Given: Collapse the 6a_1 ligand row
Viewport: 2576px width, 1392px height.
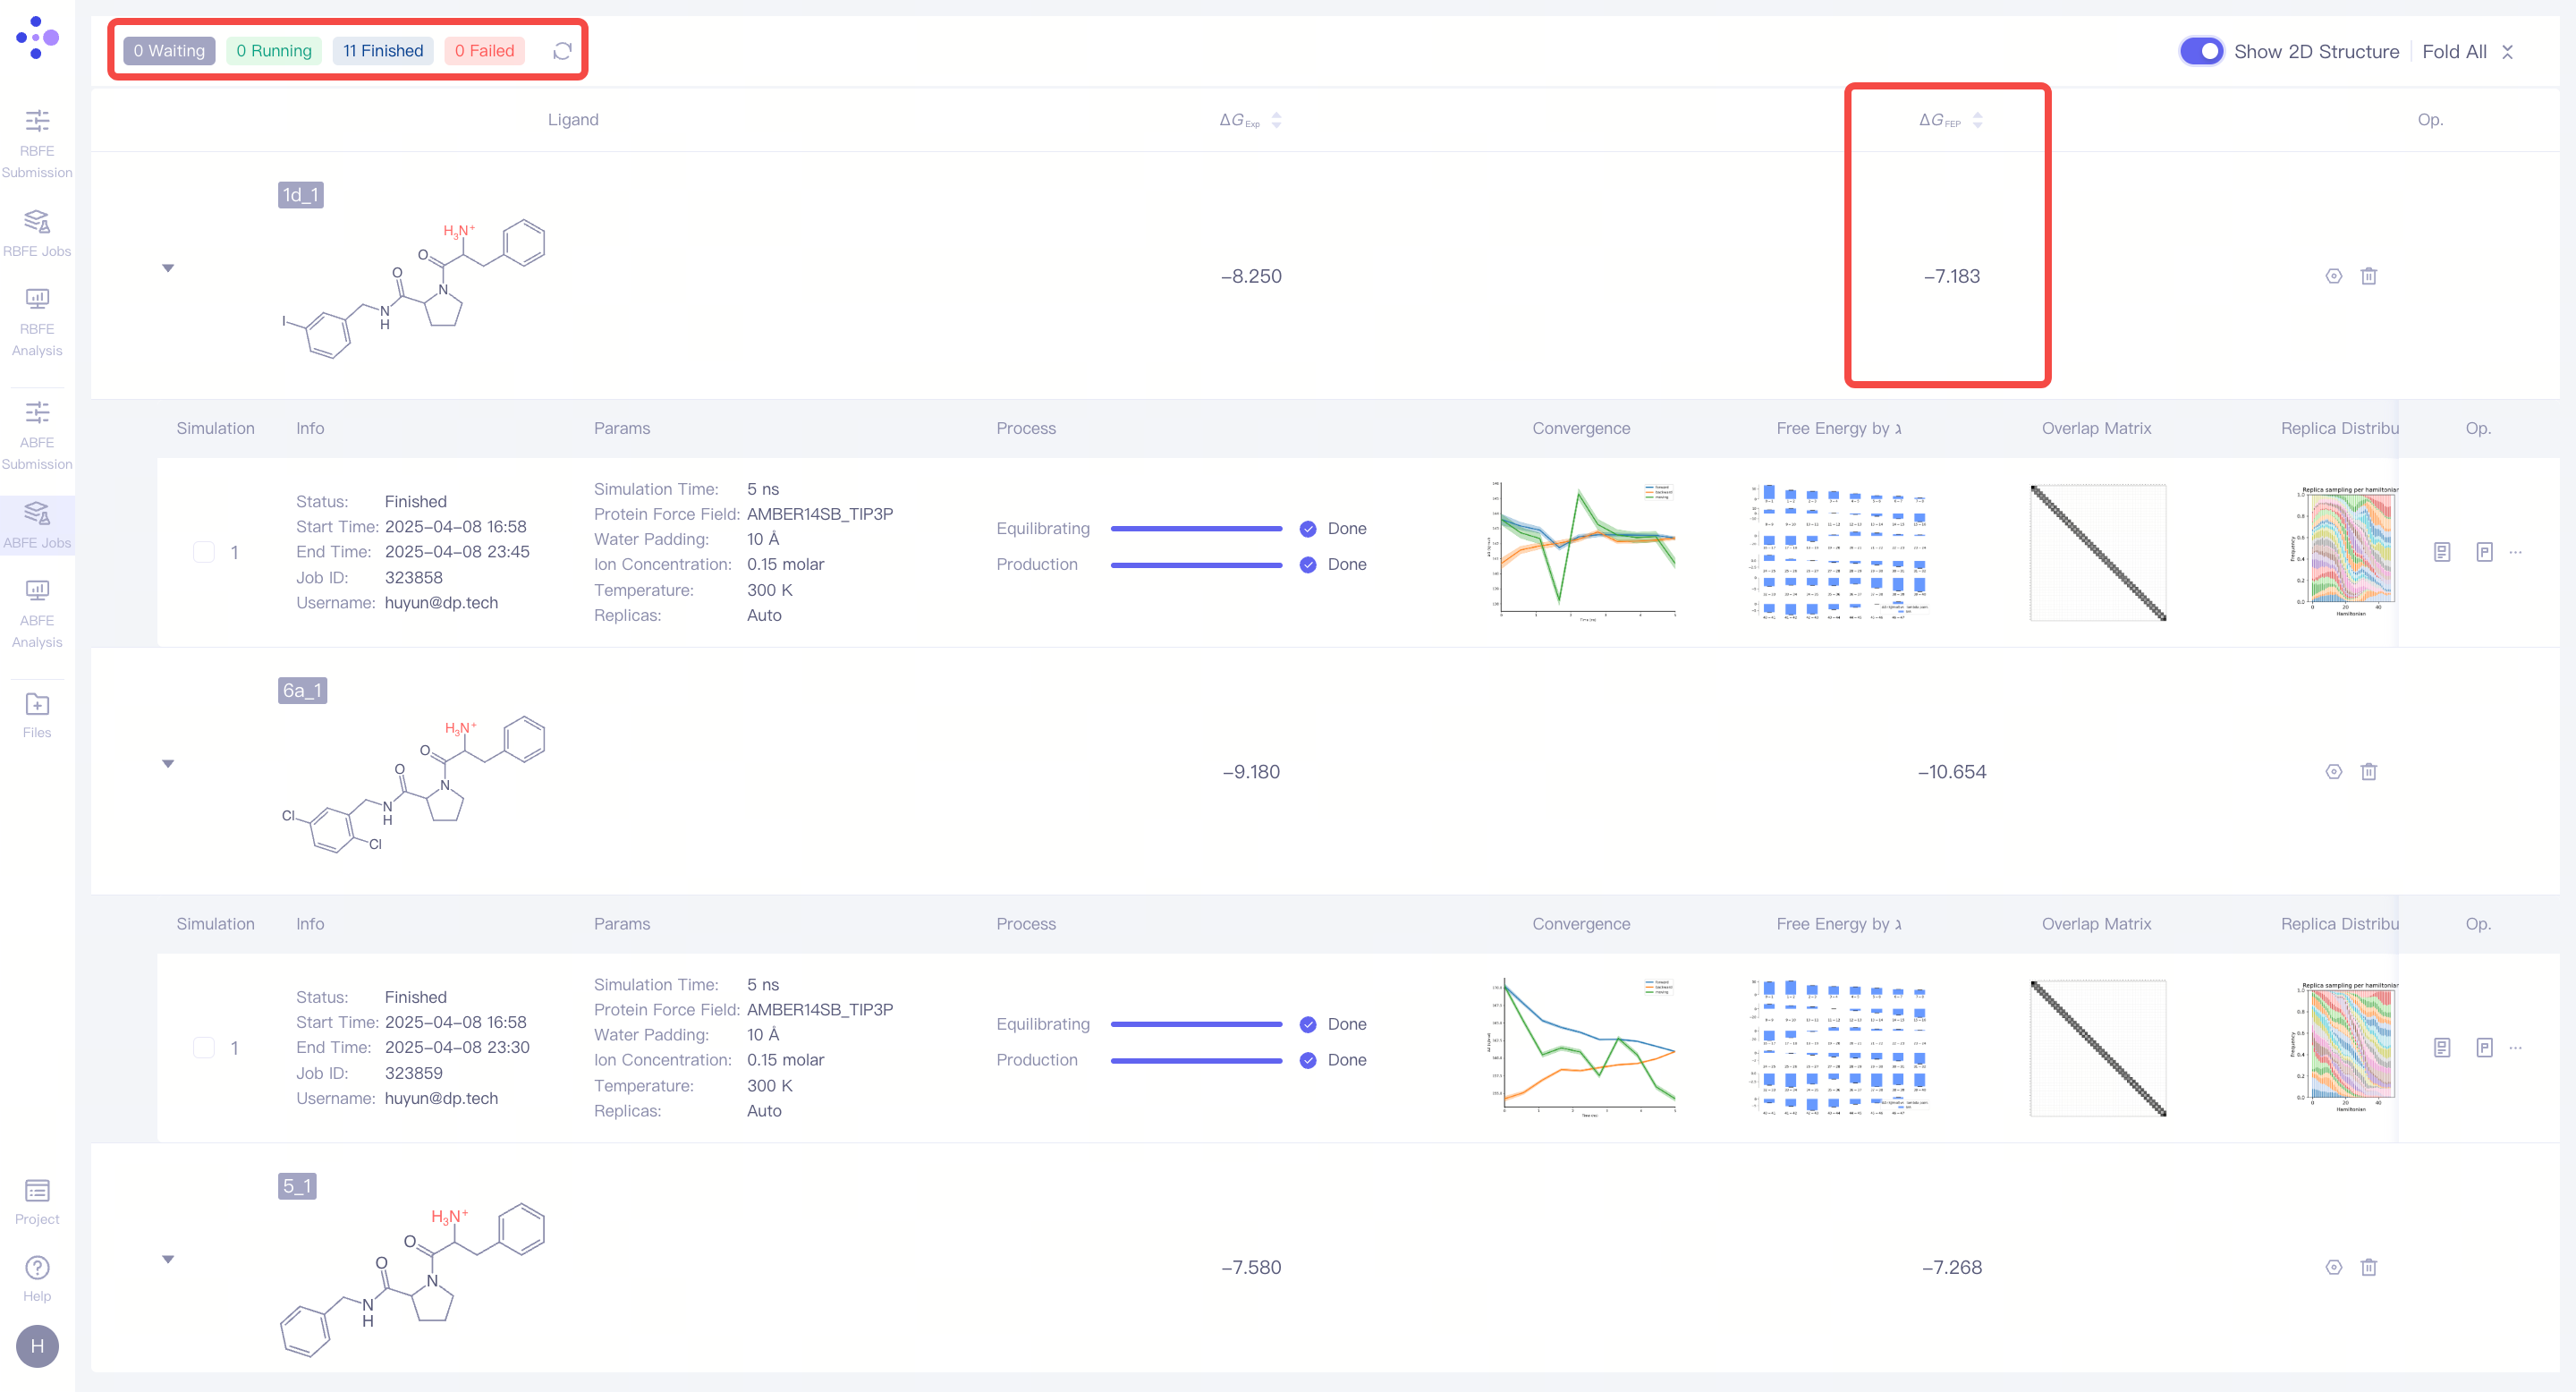Looking at the screenshot, I should tap(168, 764).
